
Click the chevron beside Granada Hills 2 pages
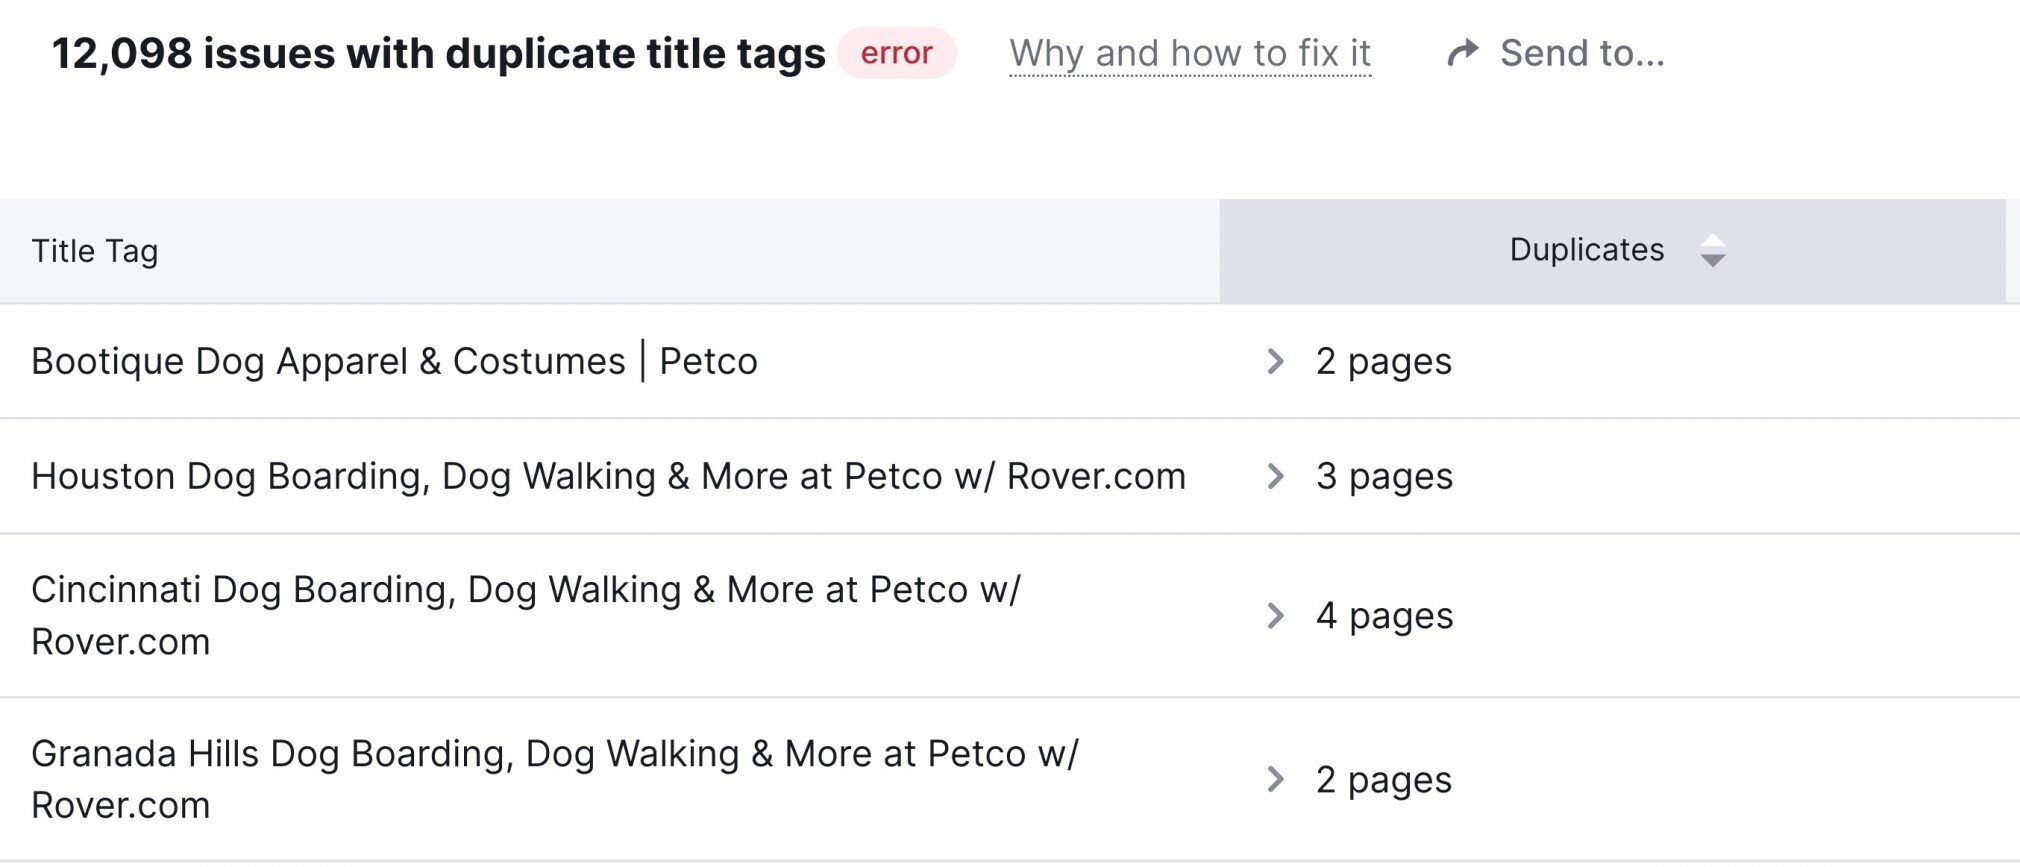click(x=1277, y=780)
